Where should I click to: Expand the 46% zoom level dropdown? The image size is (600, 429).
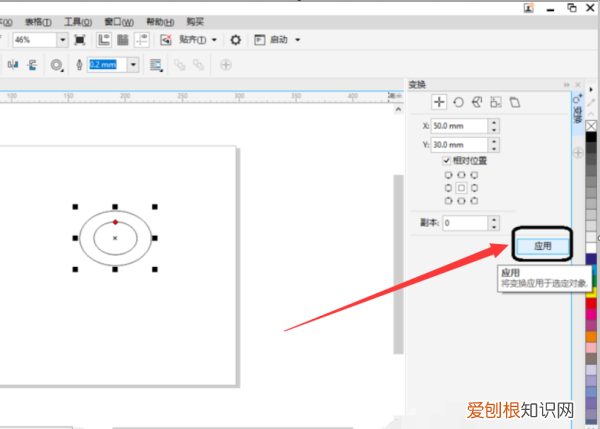click(x=62, y=40)
